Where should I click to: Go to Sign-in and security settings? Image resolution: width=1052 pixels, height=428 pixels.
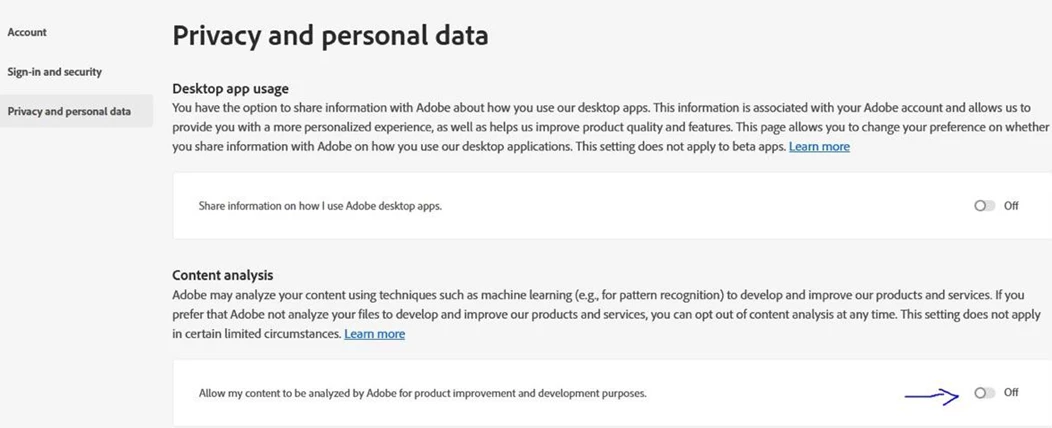coord(54,72)
